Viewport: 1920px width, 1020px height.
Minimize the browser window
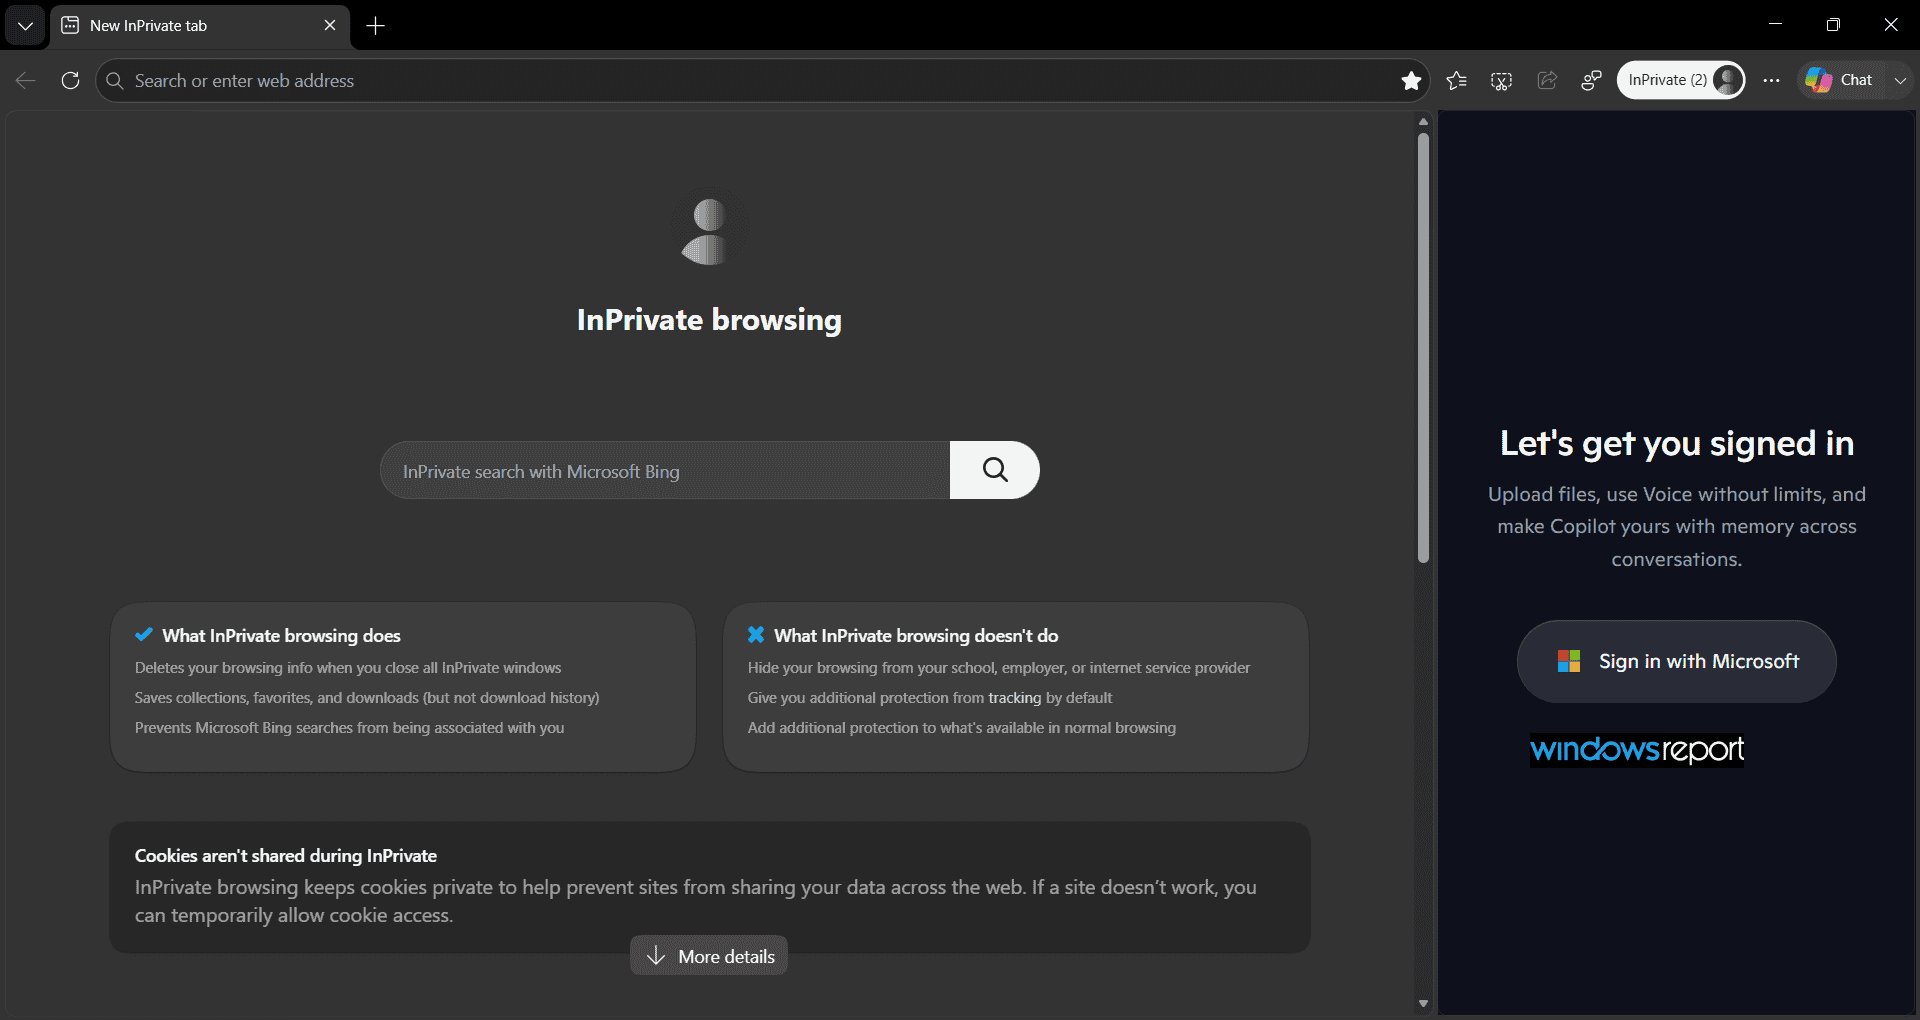tap(1776, 25)
